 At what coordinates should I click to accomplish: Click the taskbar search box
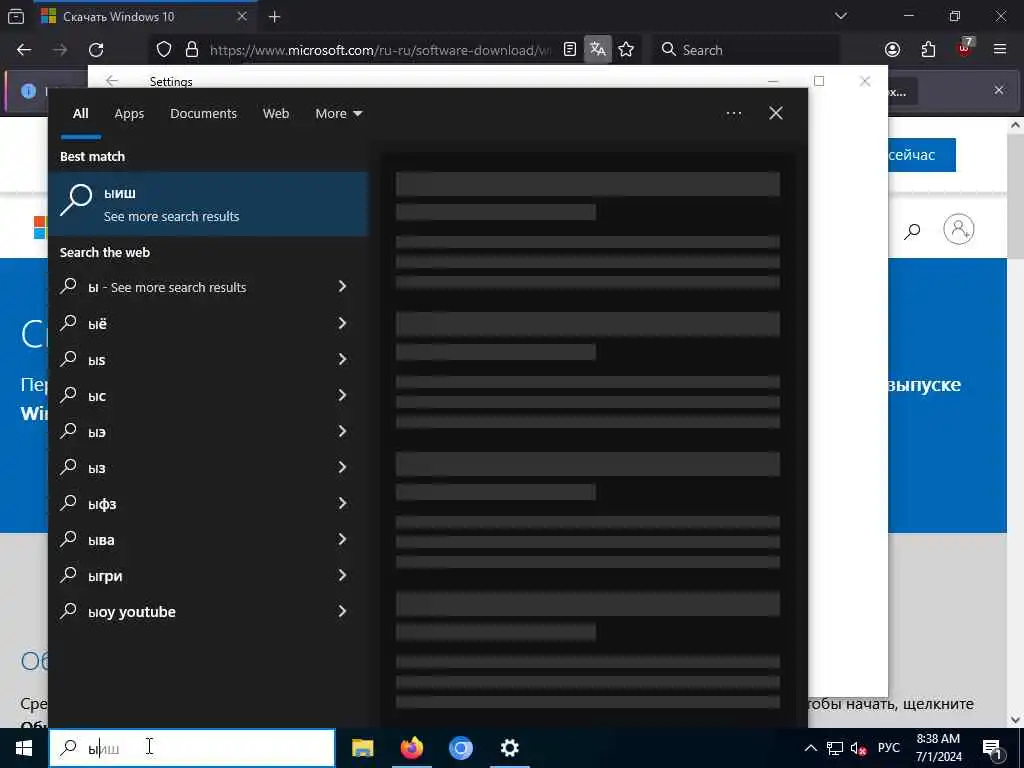[x=192, y=748]
